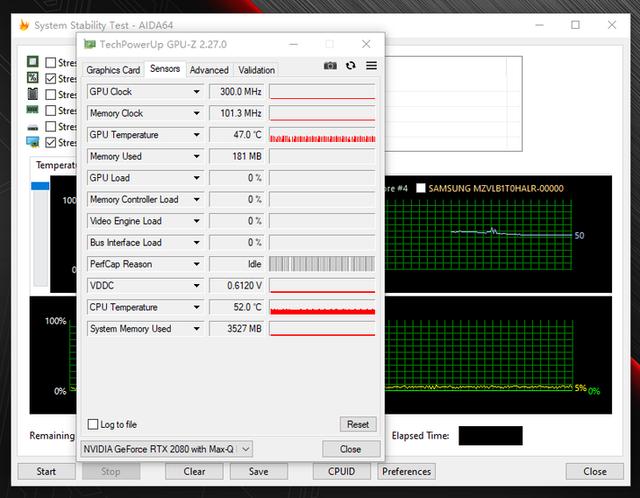Open the GPU-Z hamburger menu
640x498 pixels.
[x=371, y=66]
